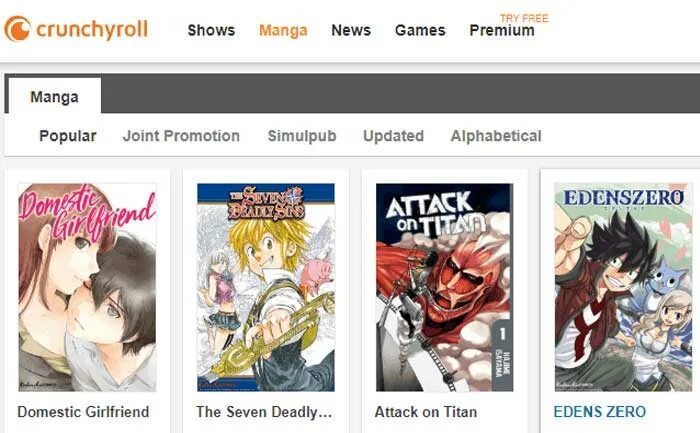The height and width of the screenshot is (433, 700).
Task: Open the EDENS ZERO cover thumbnail
Action: point(623,287)
